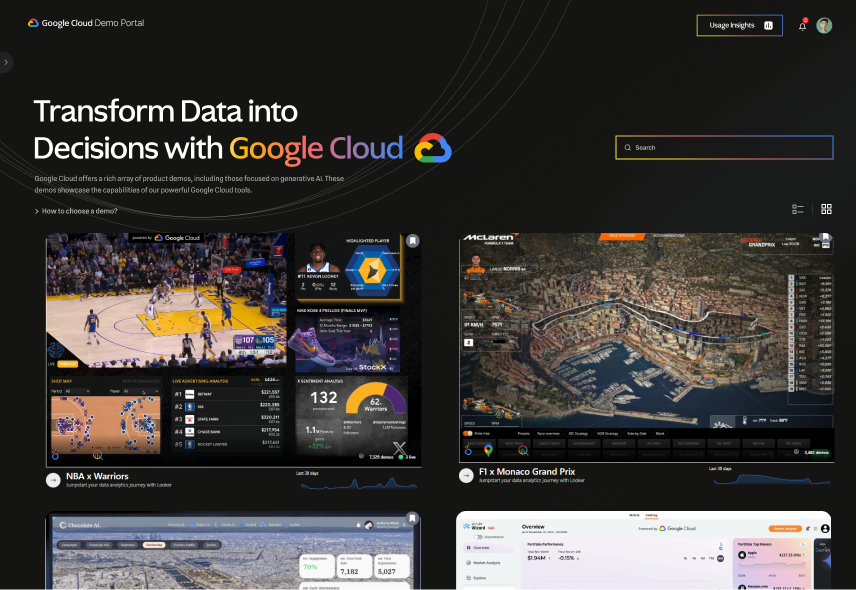Focus the Search input field
The height and width of the screenshot is (590, 856).
coord(724,147)
